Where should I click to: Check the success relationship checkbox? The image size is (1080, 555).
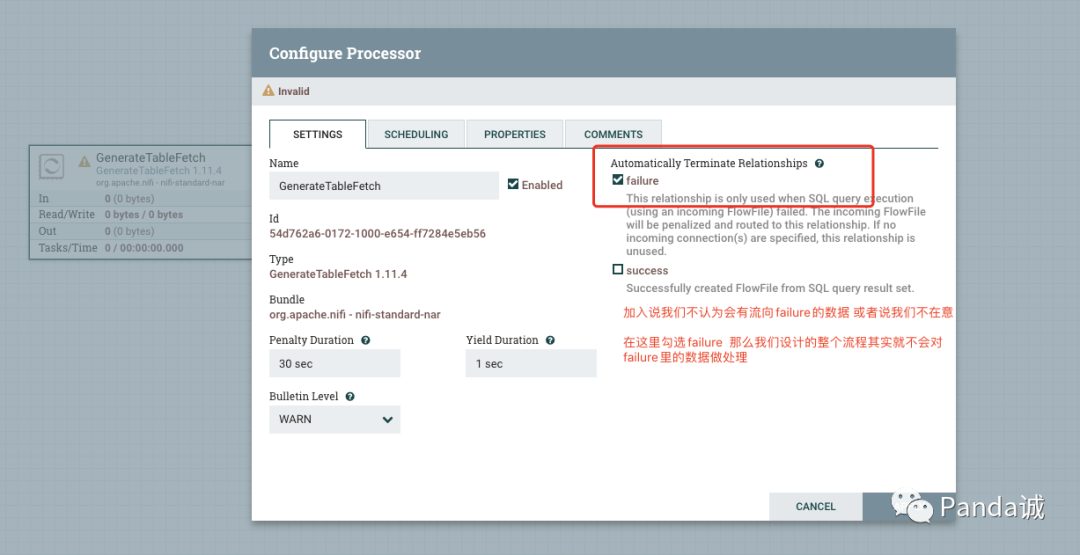618,269
